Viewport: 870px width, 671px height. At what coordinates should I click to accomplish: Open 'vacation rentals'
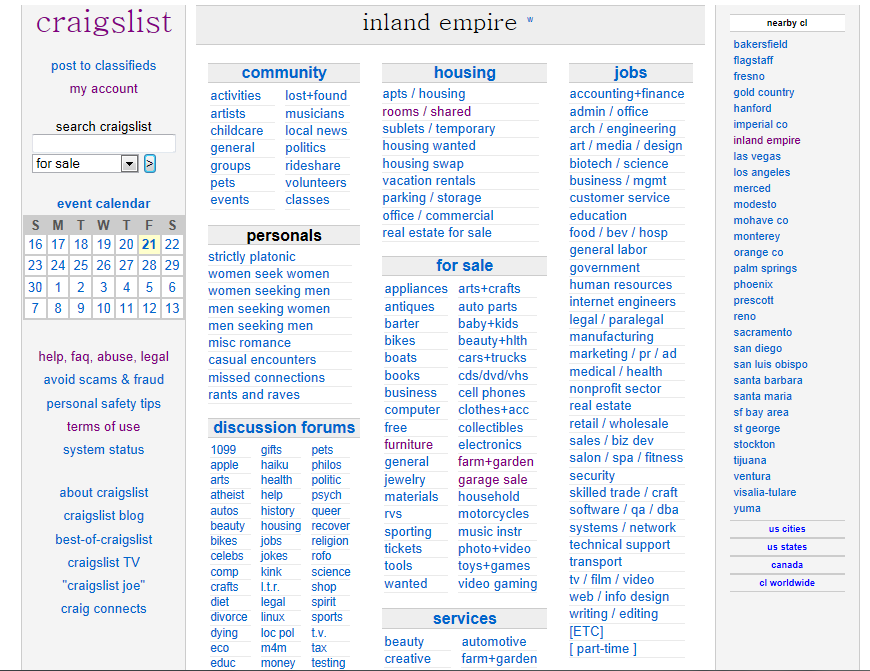point(429,181)
